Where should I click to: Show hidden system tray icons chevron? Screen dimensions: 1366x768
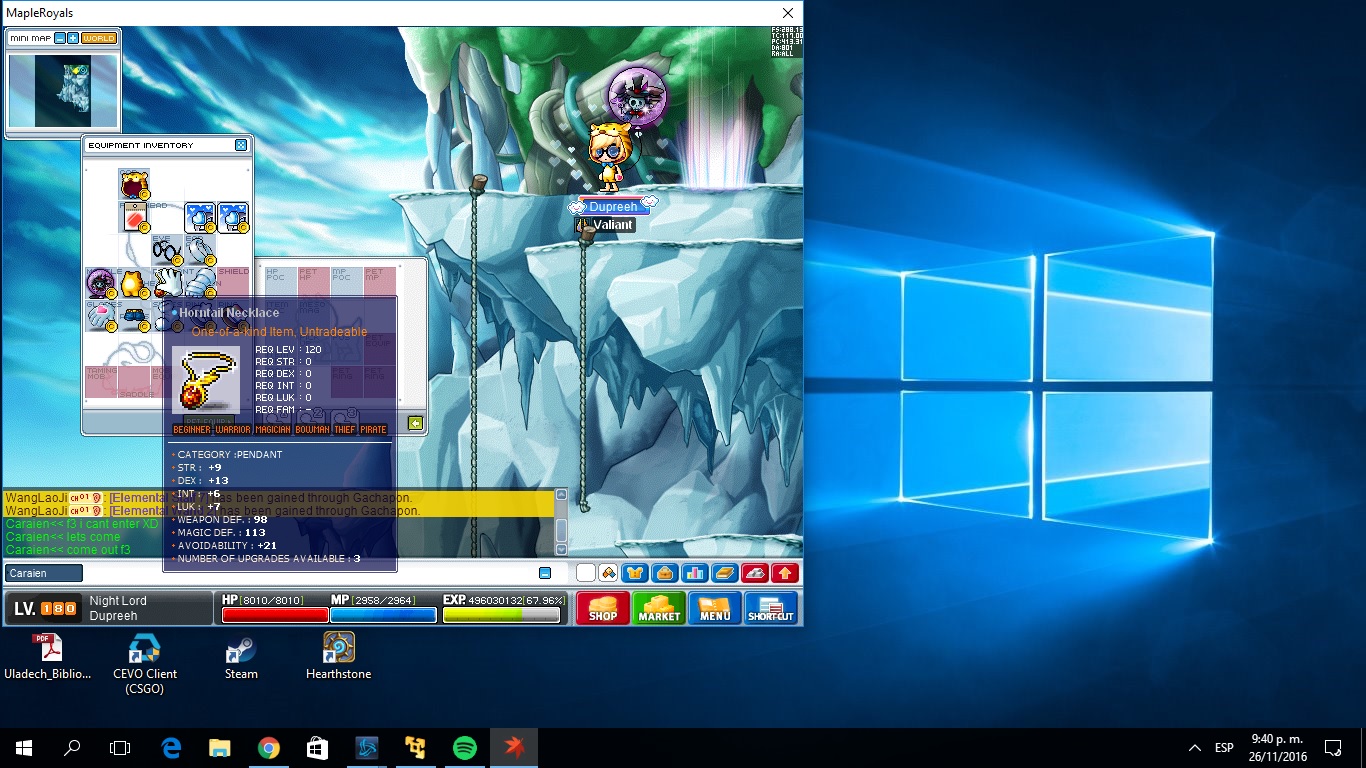(1195, 748)
